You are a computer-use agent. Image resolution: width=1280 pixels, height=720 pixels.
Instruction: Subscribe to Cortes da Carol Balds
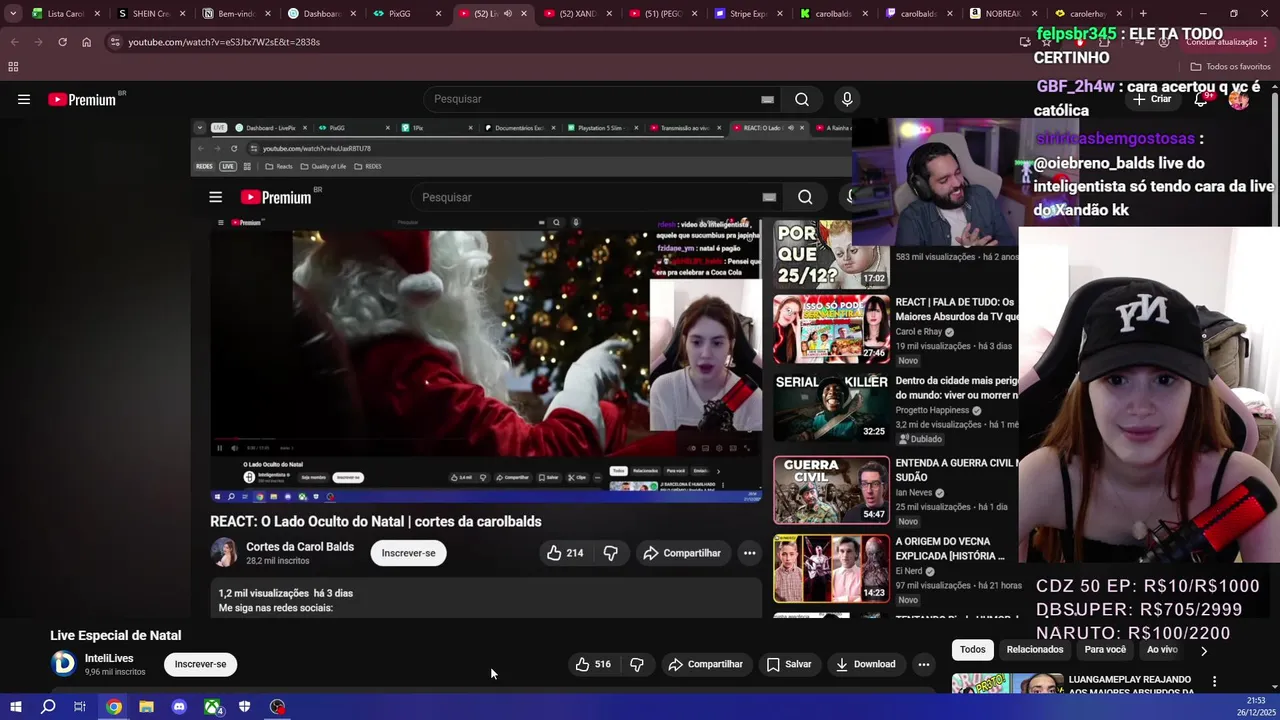pos(408,553)
